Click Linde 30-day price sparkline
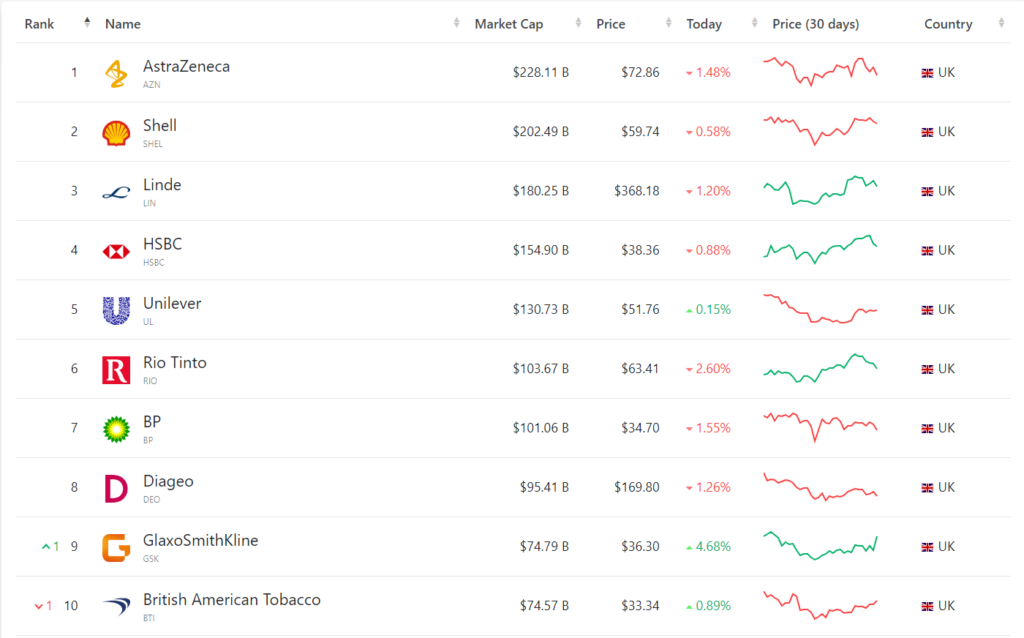This screenshot has width=1024, height=638. click(x=820, y=190)
